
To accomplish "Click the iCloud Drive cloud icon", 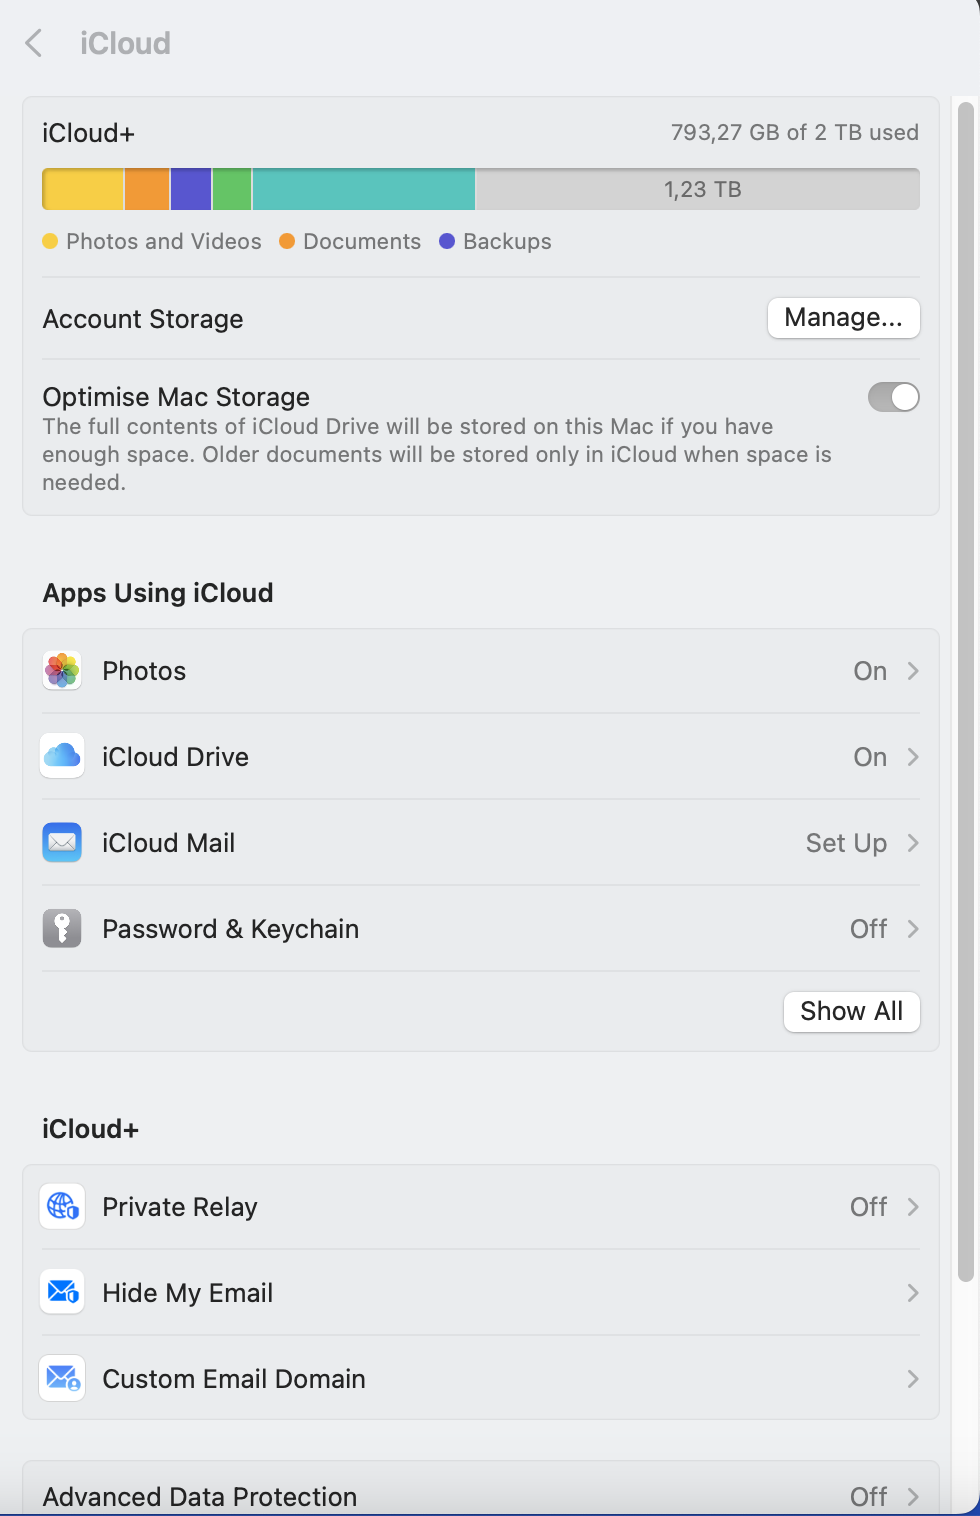I will [x=62, y=757].
